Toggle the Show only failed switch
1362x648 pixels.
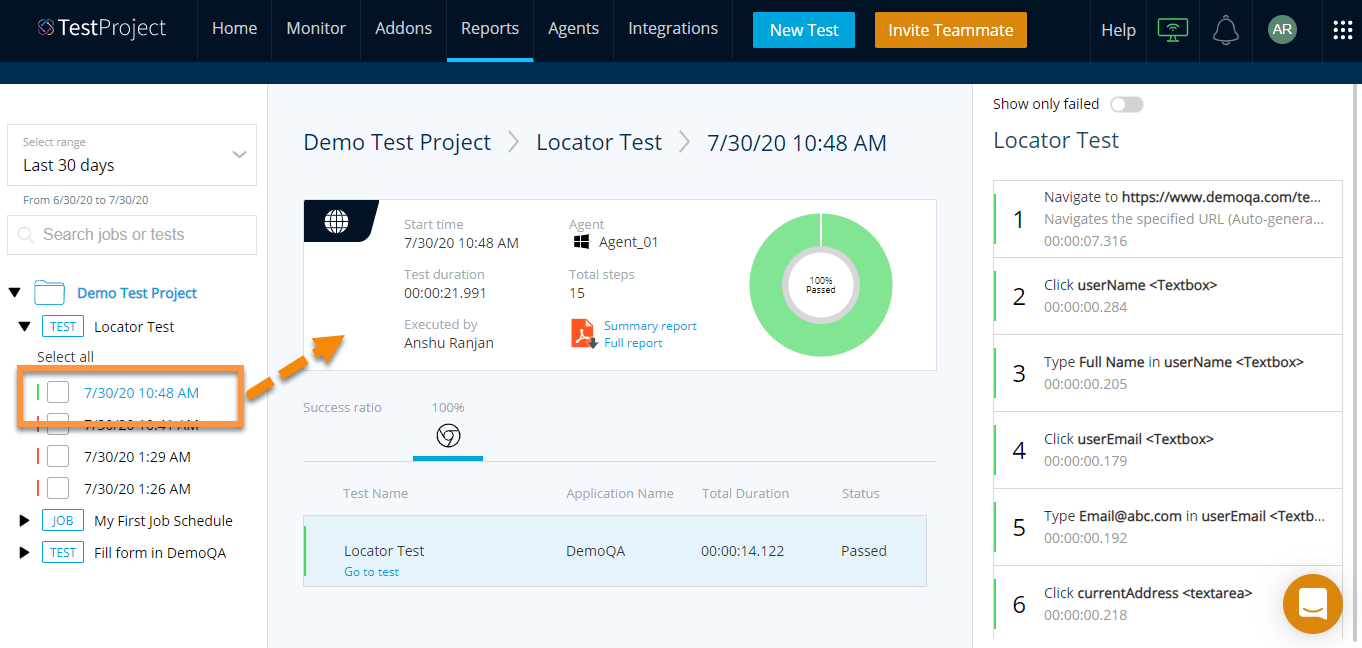pos(1126,104)
